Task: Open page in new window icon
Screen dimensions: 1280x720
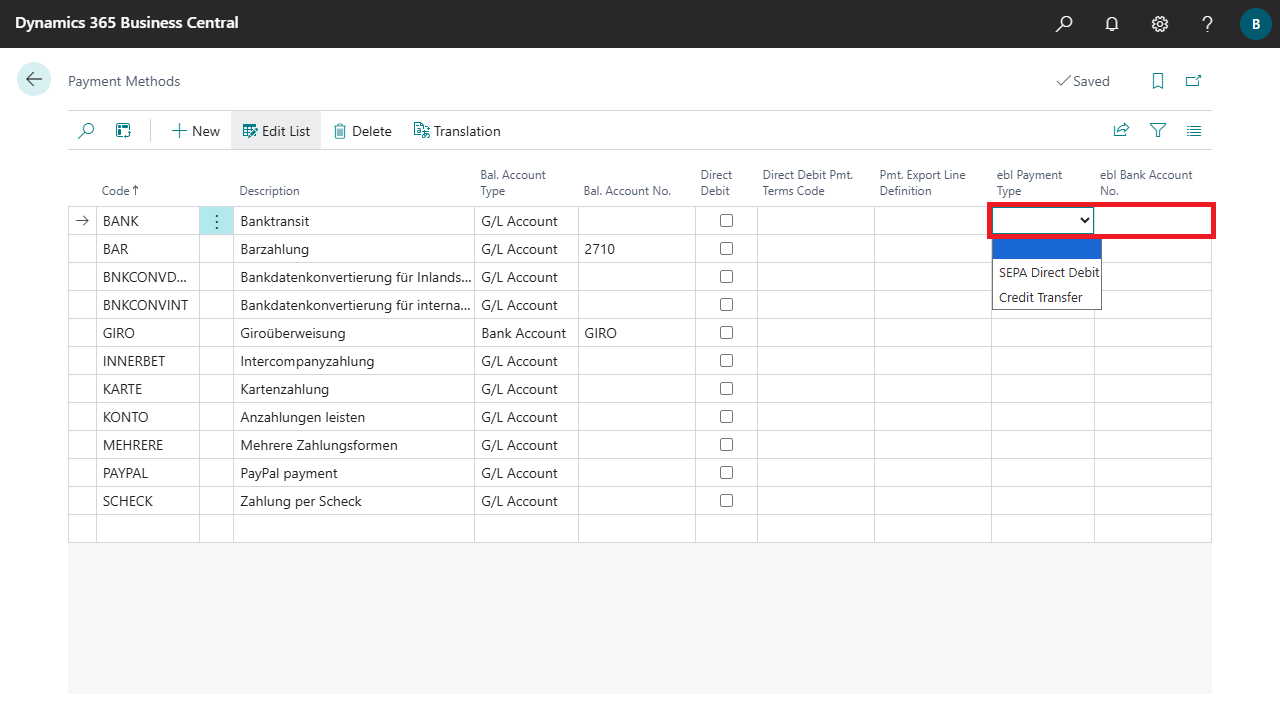Action: [x=1193, y=81]
